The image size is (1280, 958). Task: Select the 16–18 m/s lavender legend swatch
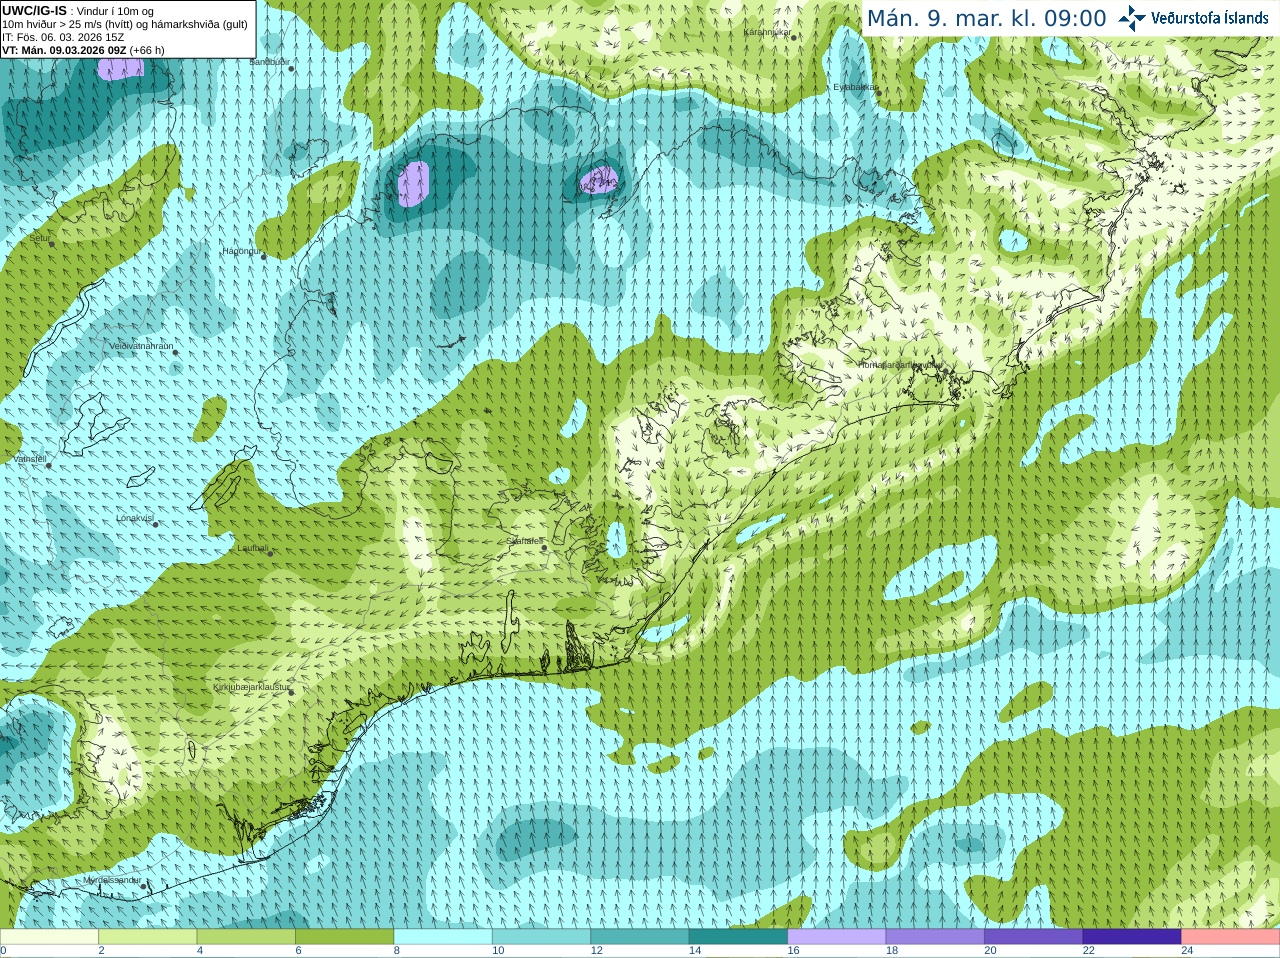click(x=837, y=937)
